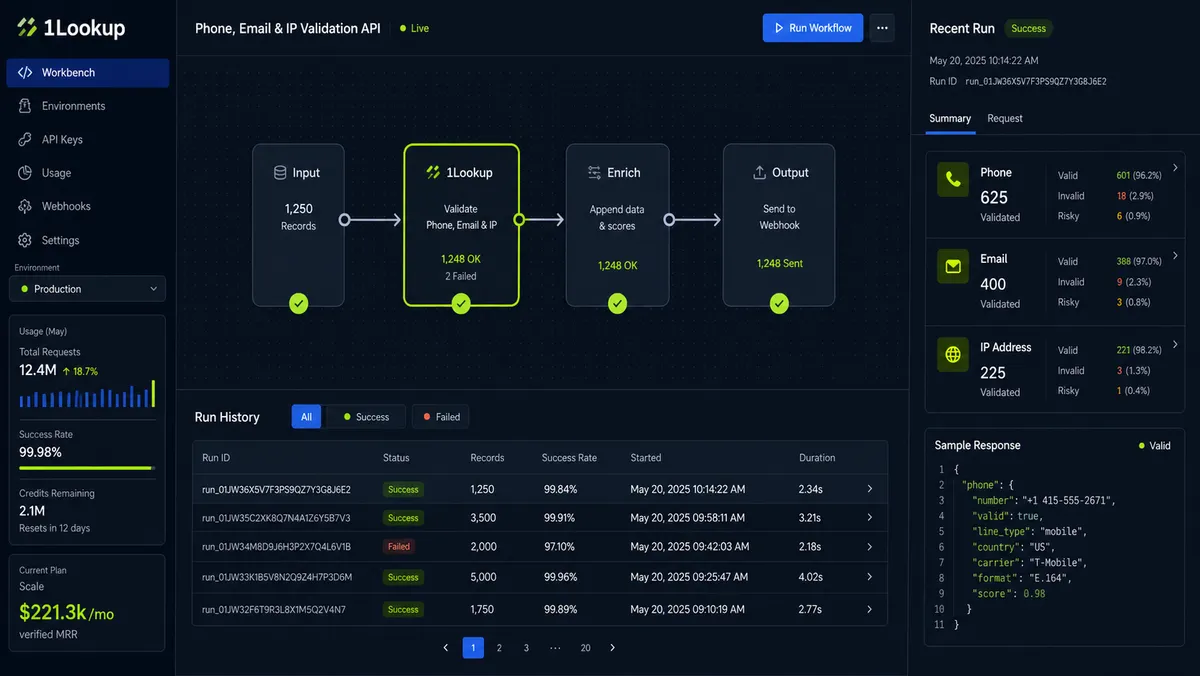
Task: Open the three-dot more options menu
Action: (x=882, y=28)
